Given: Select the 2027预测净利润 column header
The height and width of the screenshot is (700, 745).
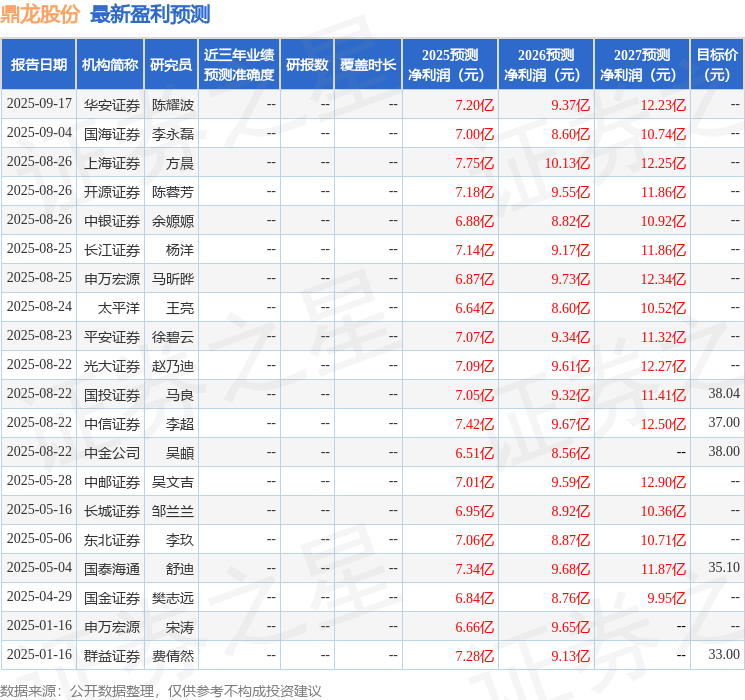Looking at the screenshot, I should pos(642,65).
